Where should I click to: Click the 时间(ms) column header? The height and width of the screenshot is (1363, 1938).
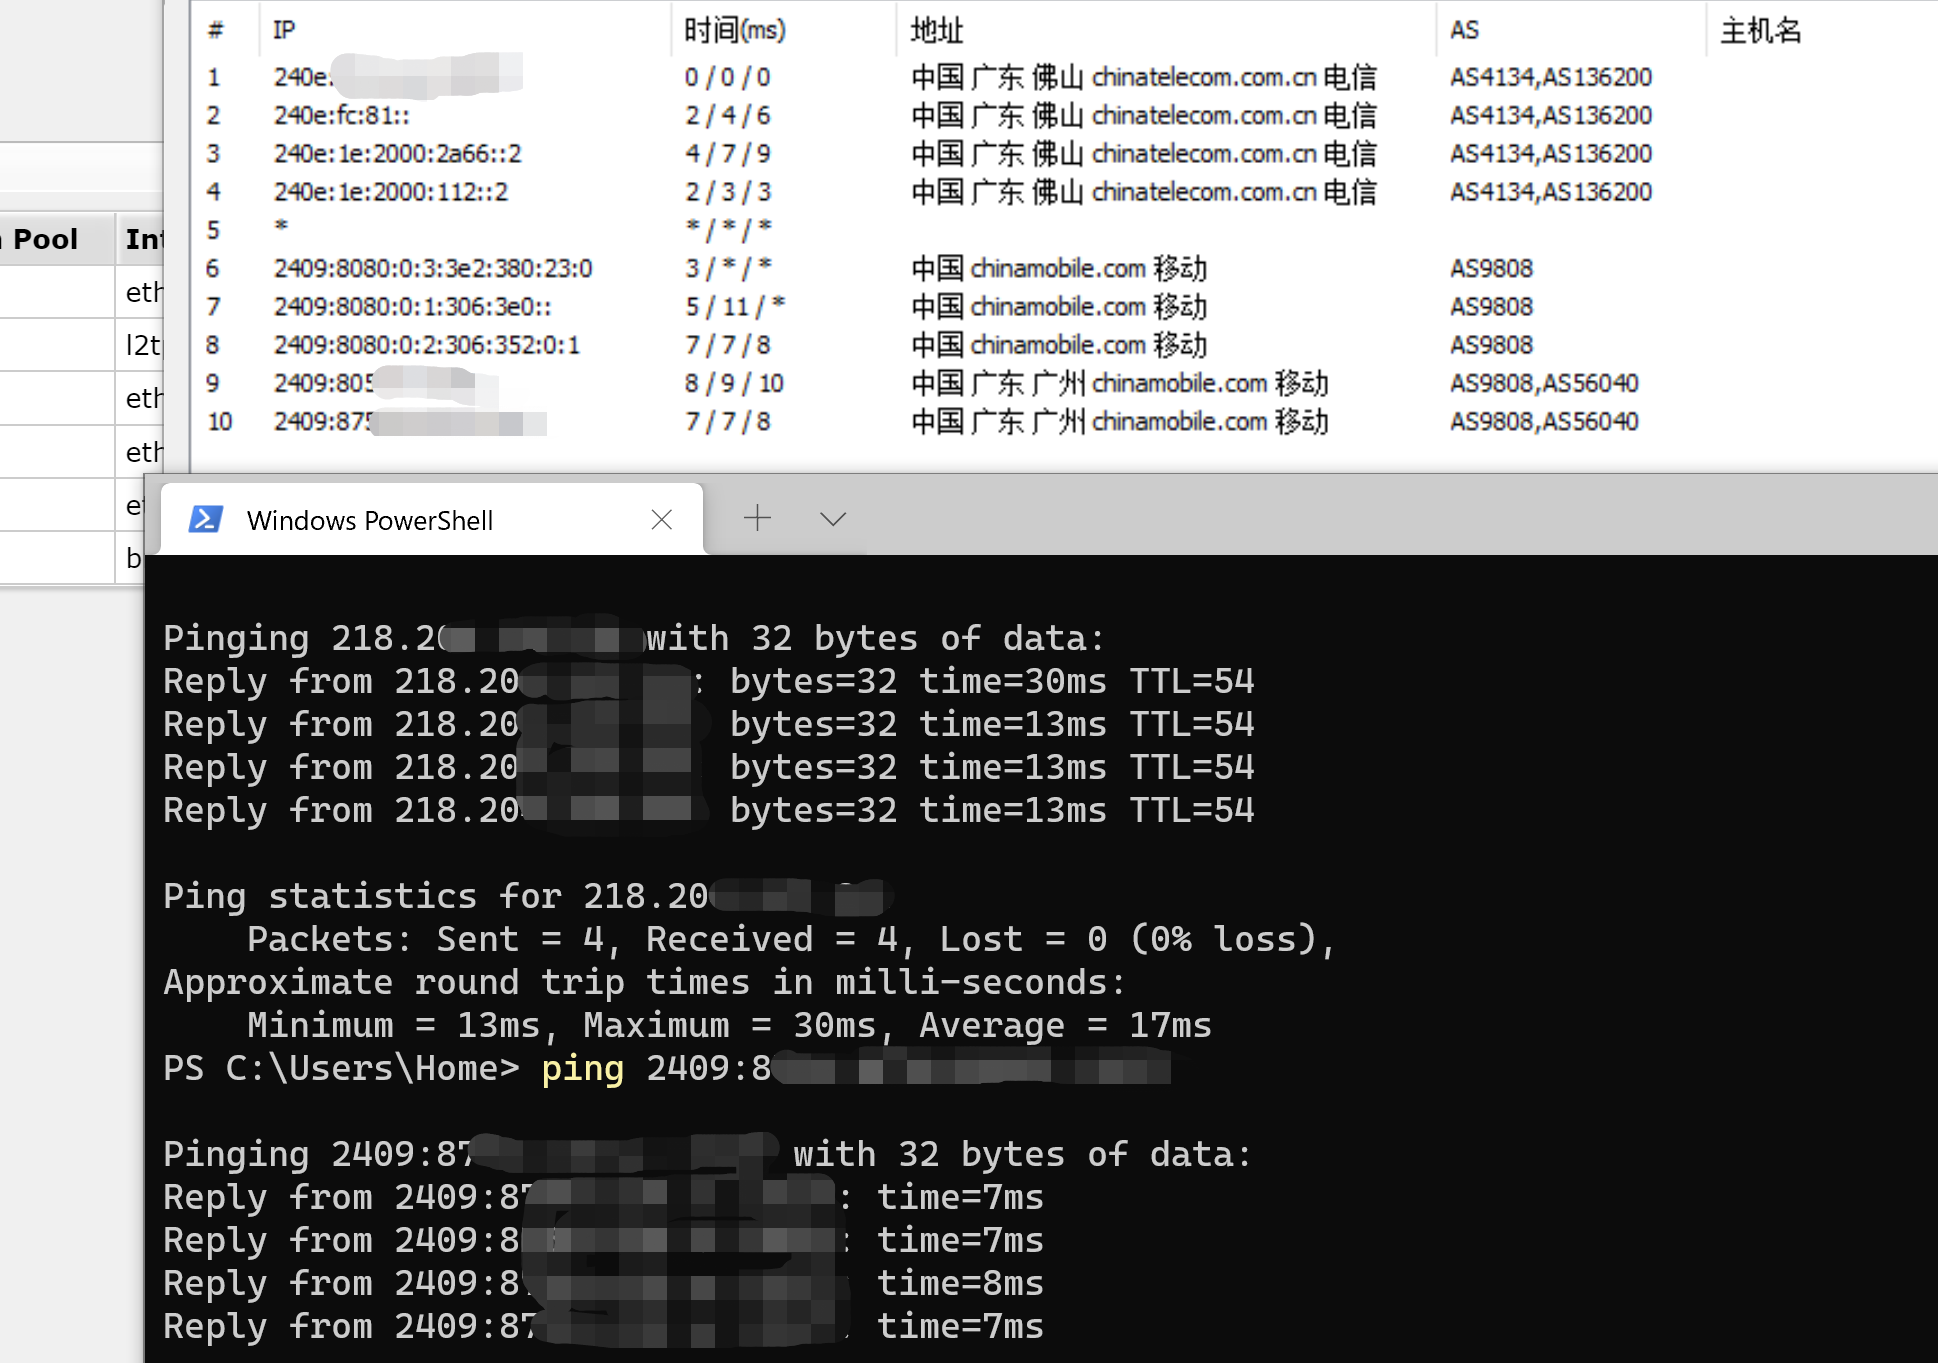(x=734, y=30)
